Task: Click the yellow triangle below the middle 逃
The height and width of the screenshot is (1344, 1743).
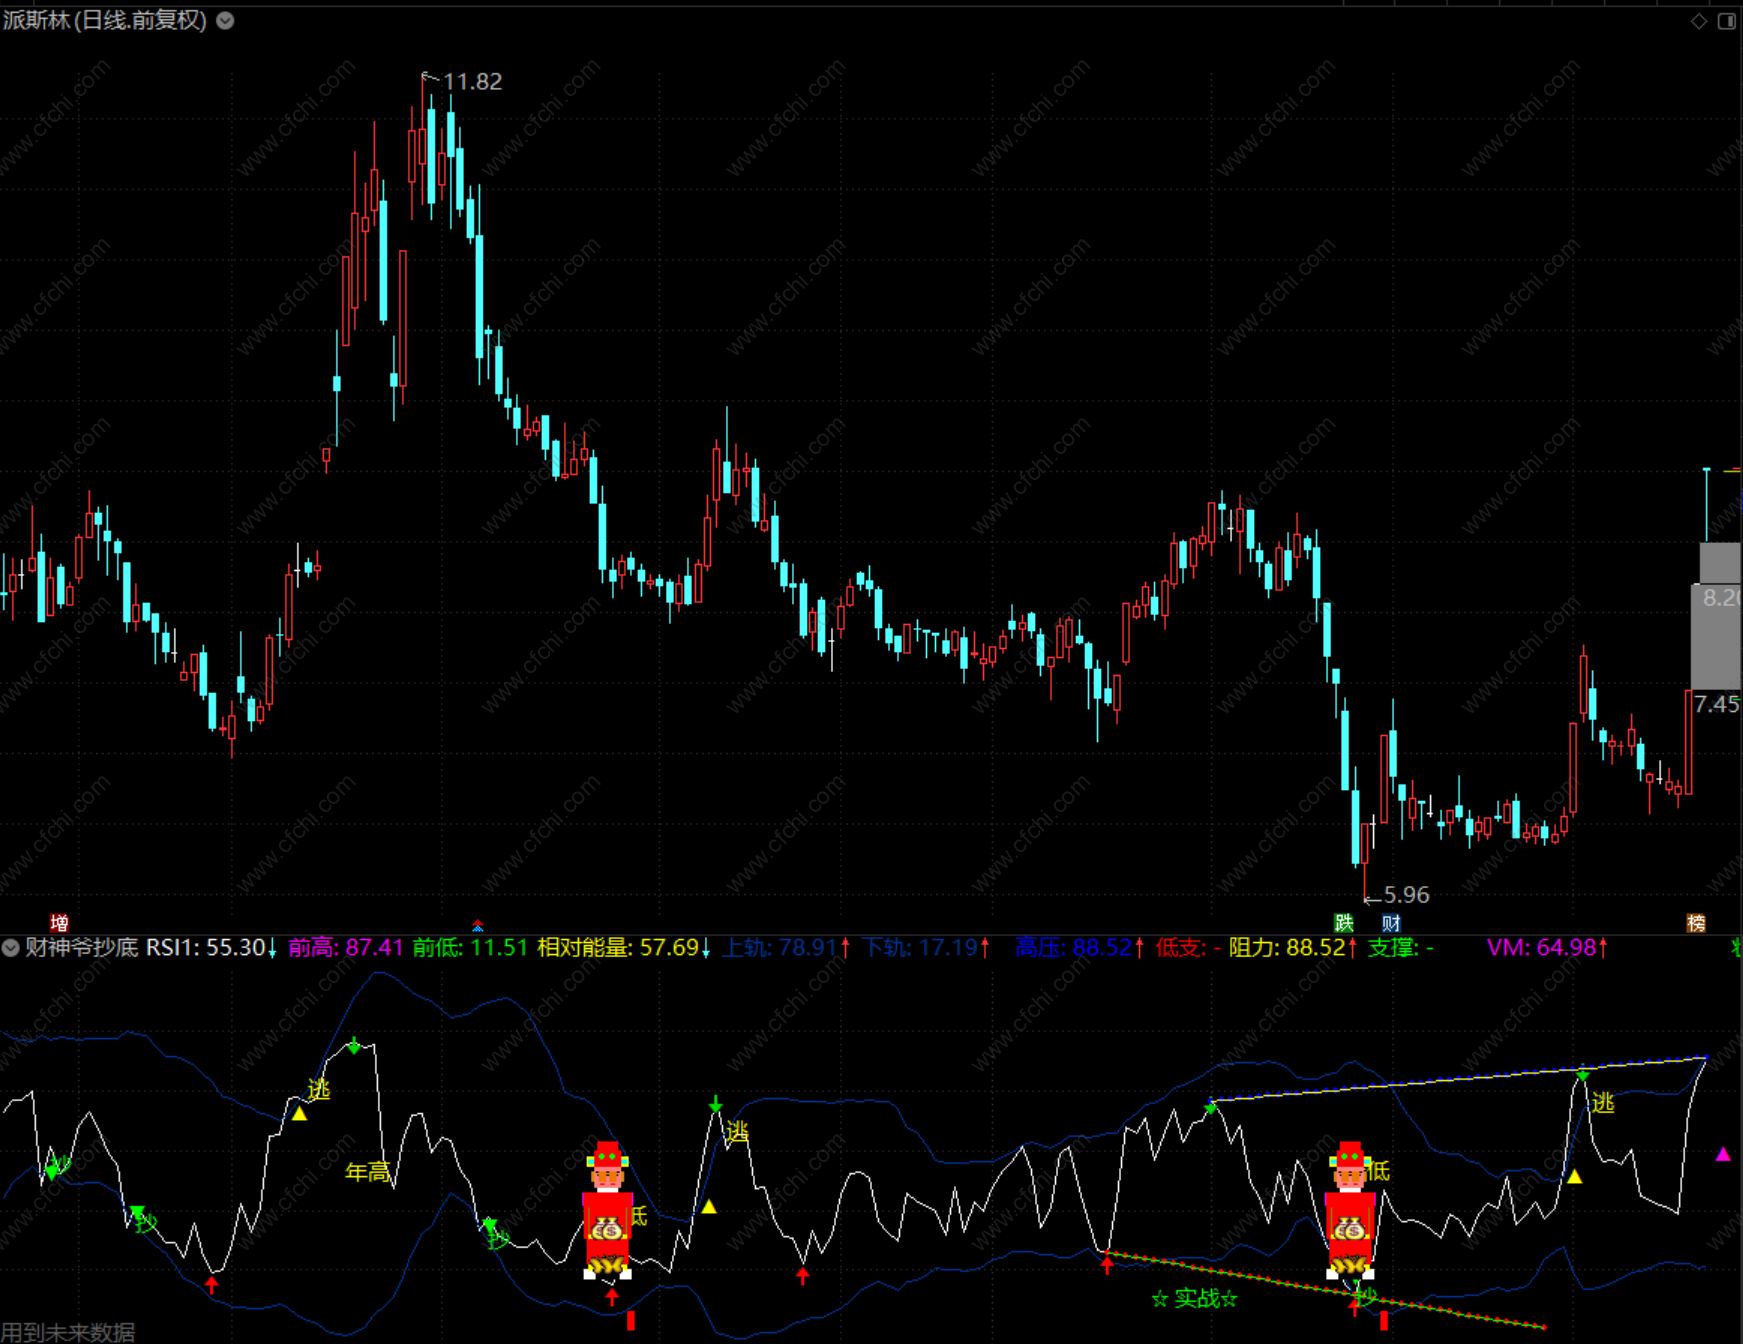Action: [709, 1207]
